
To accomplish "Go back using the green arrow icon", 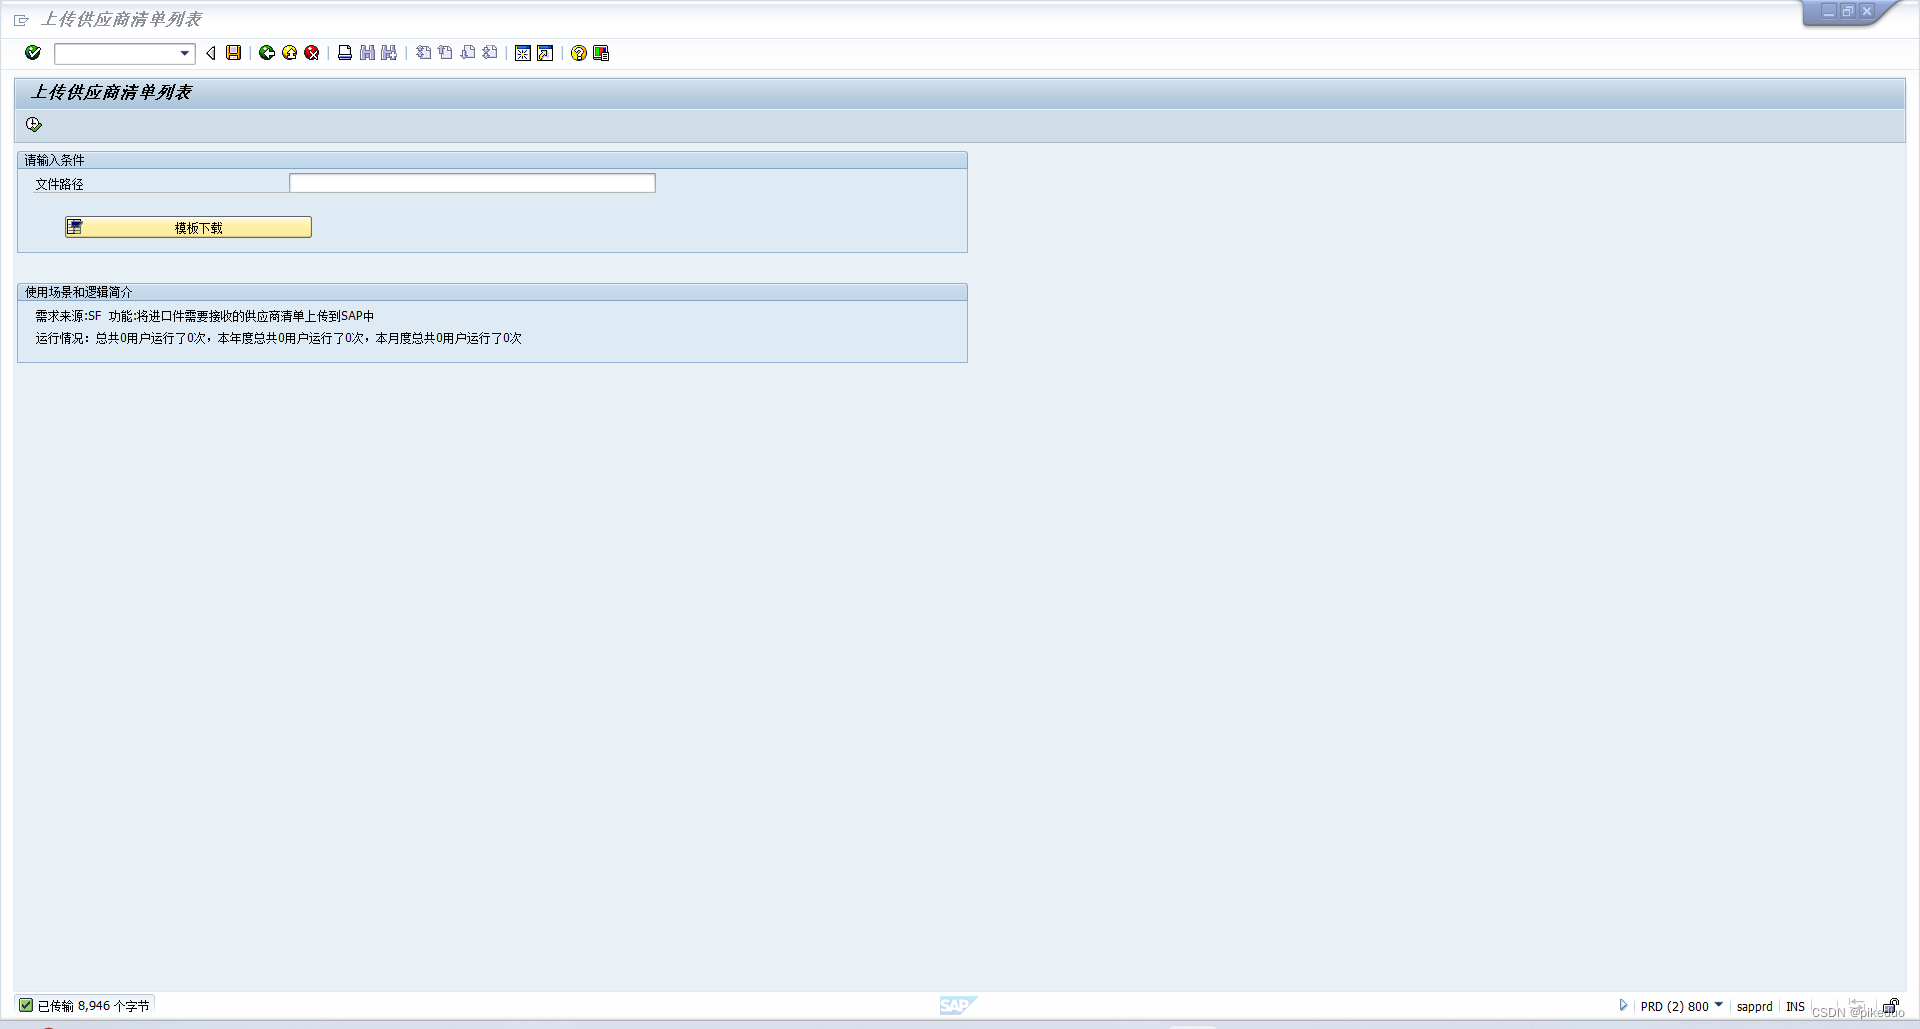I will [267, 53].
